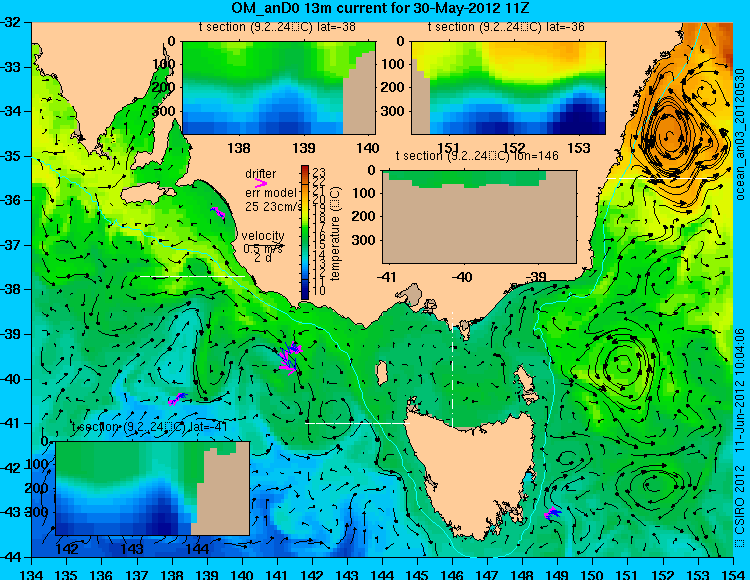Click the '154' label on the bottom longitude axis
750x580 pixels.
[x=733, y=573]
